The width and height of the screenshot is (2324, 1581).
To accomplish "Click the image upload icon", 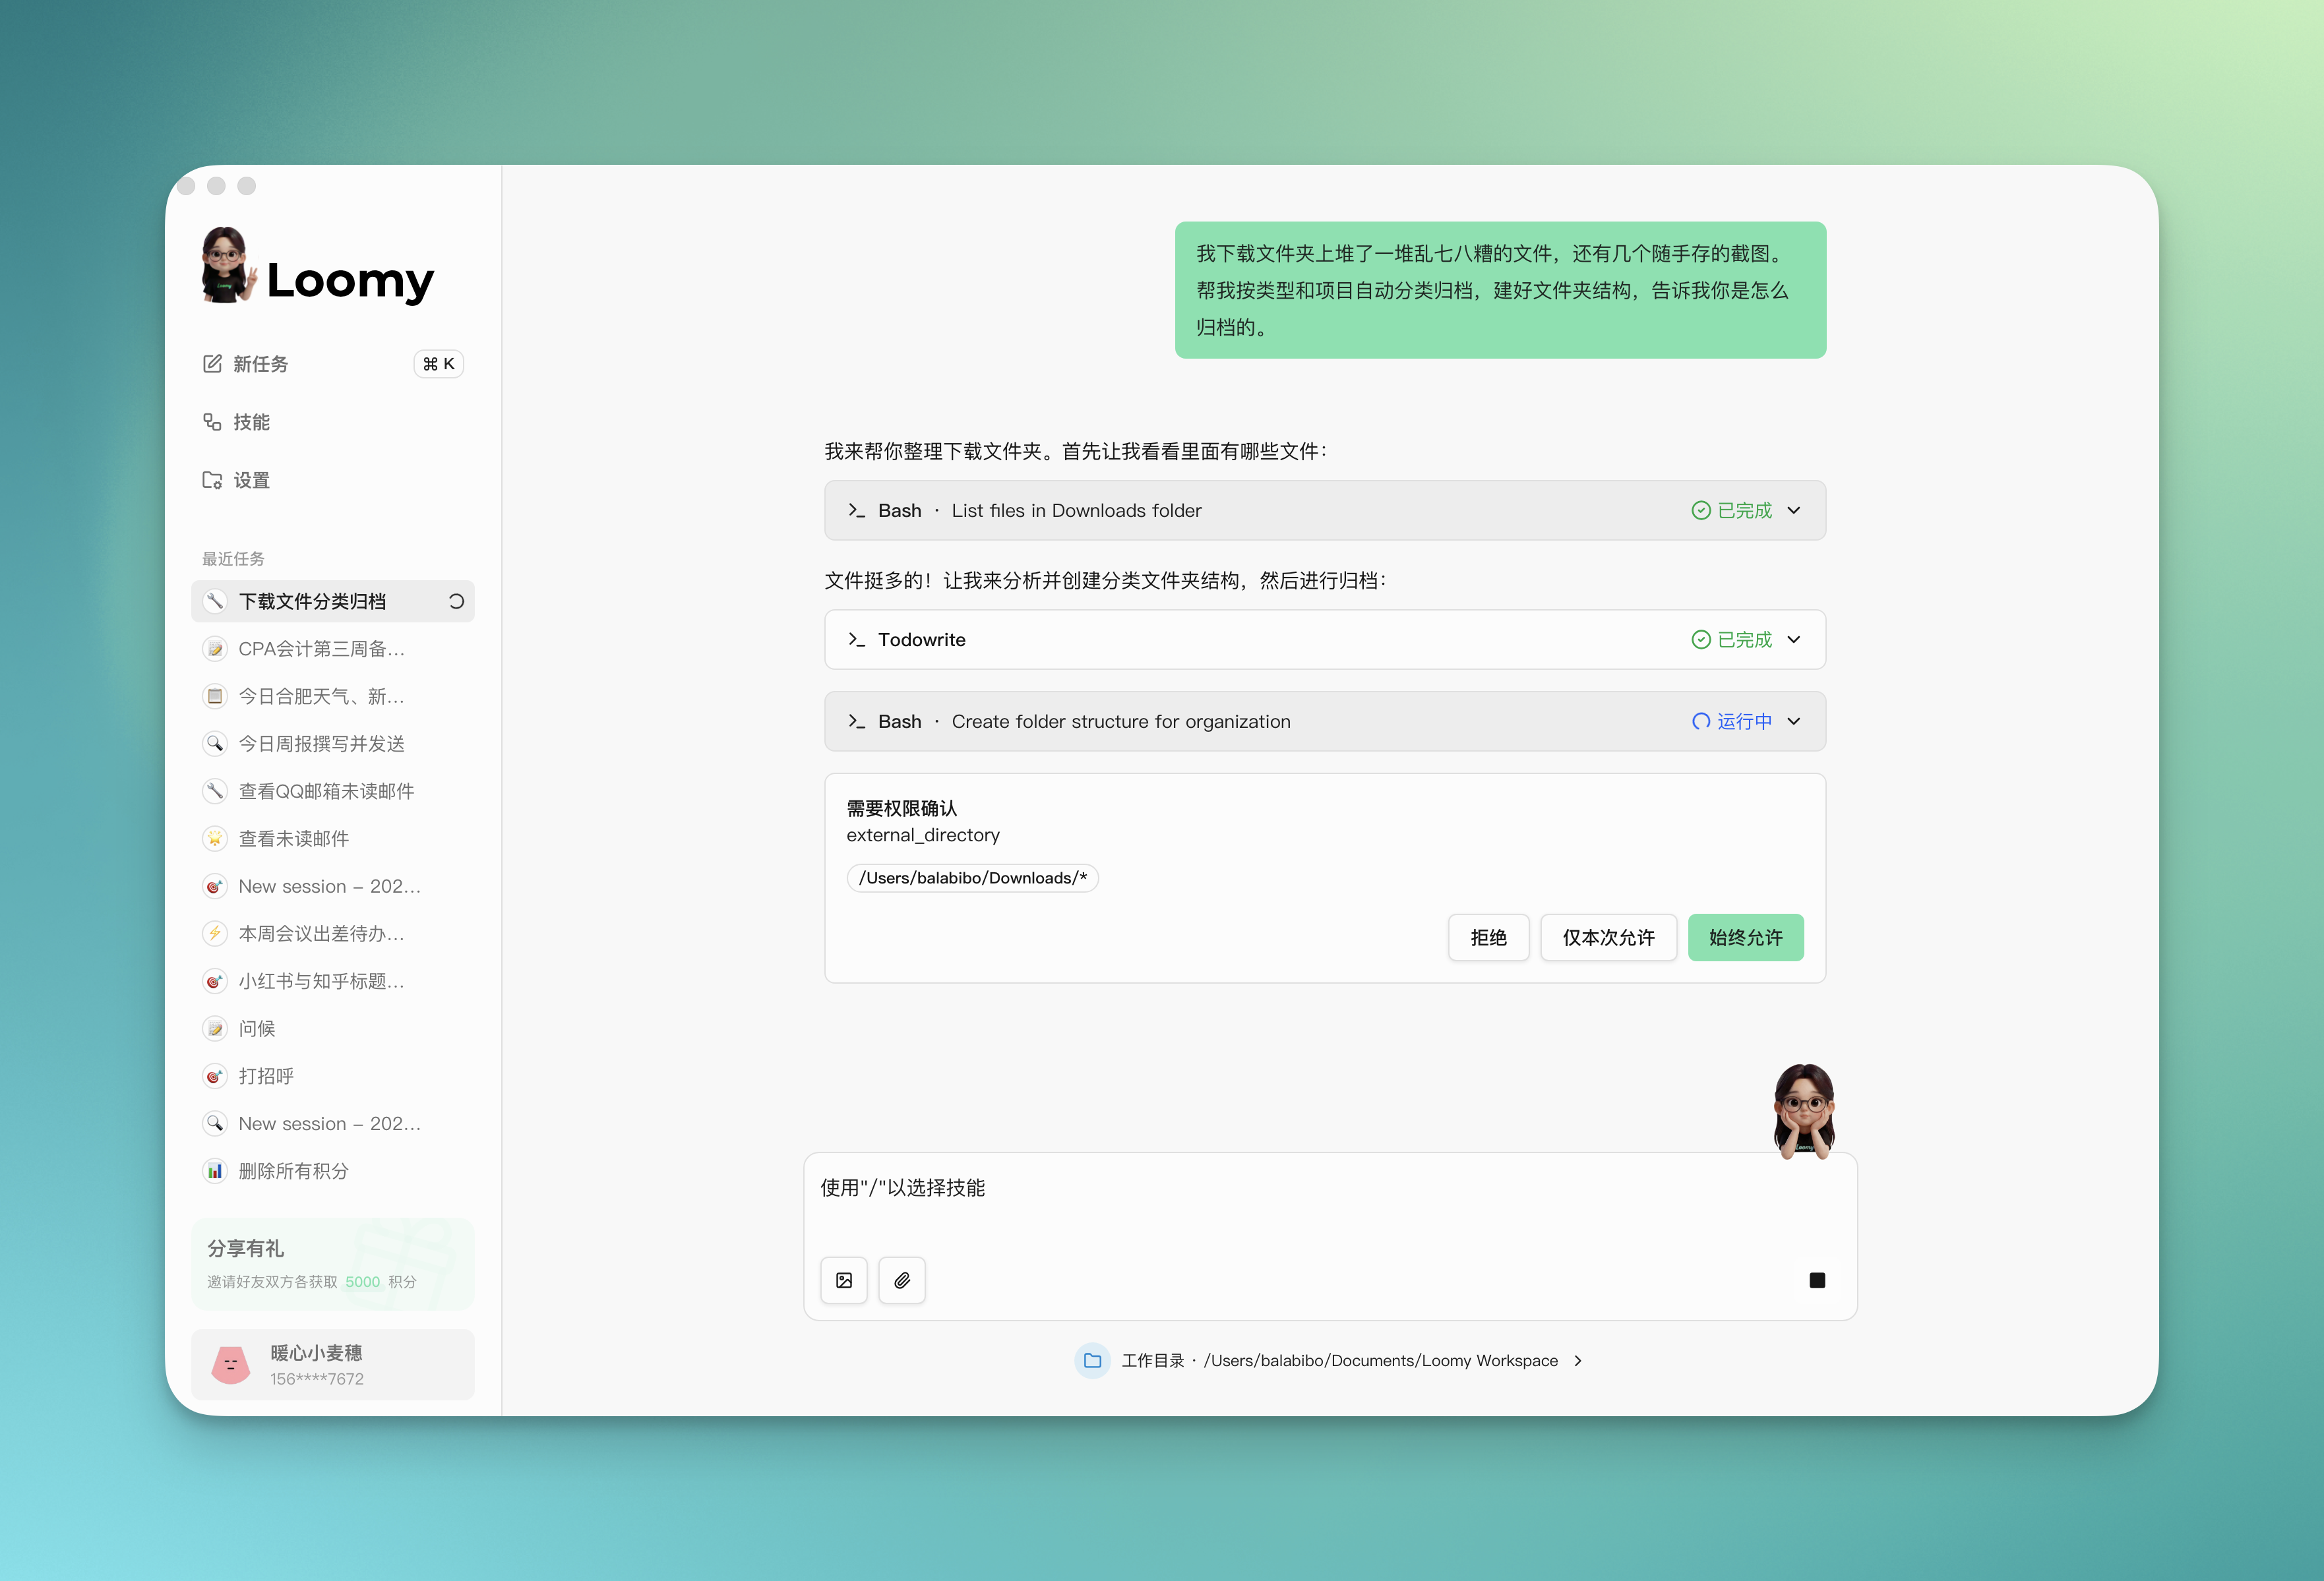I will click(x=844, y=1280).
